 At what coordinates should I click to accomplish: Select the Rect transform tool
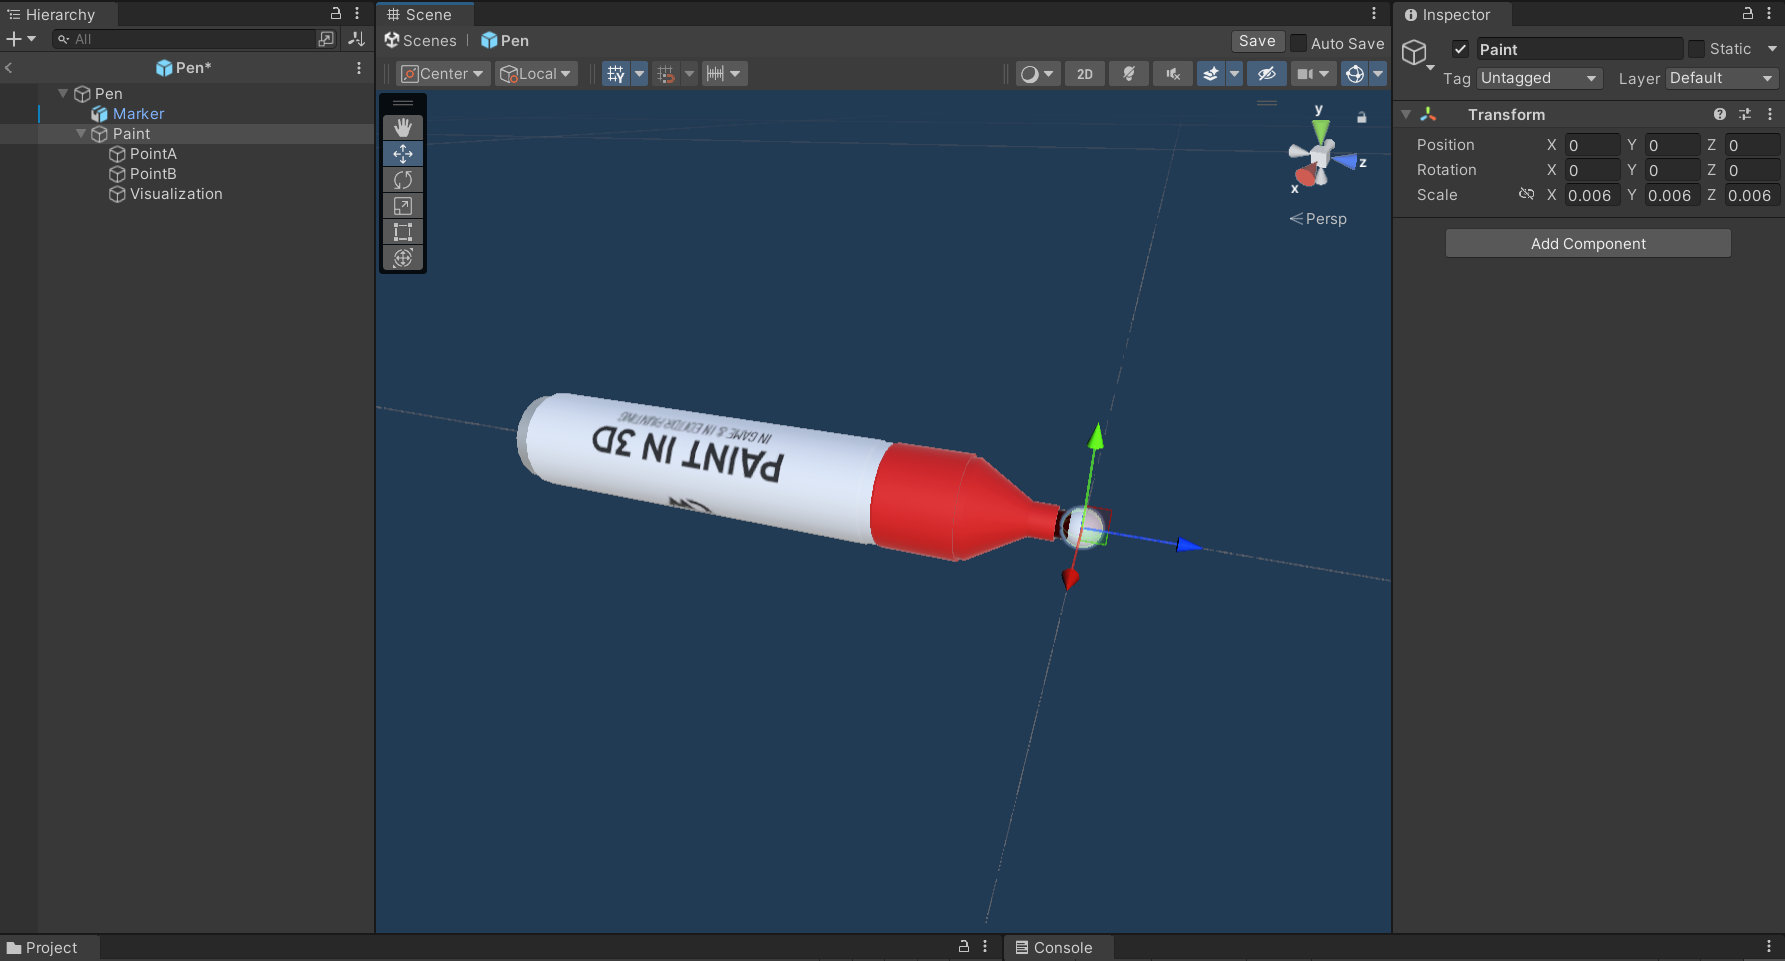[403, 232]
